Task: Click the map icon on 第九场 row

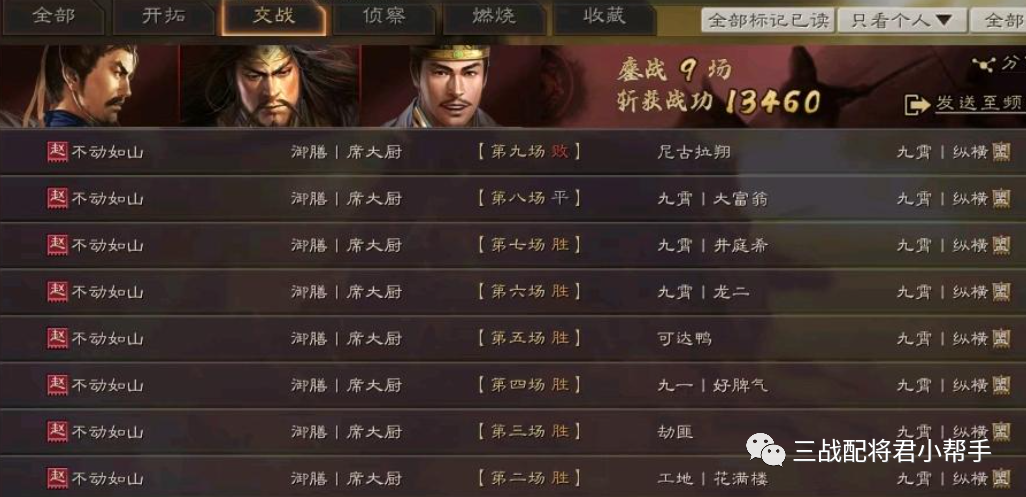Action: [1001, 152]
